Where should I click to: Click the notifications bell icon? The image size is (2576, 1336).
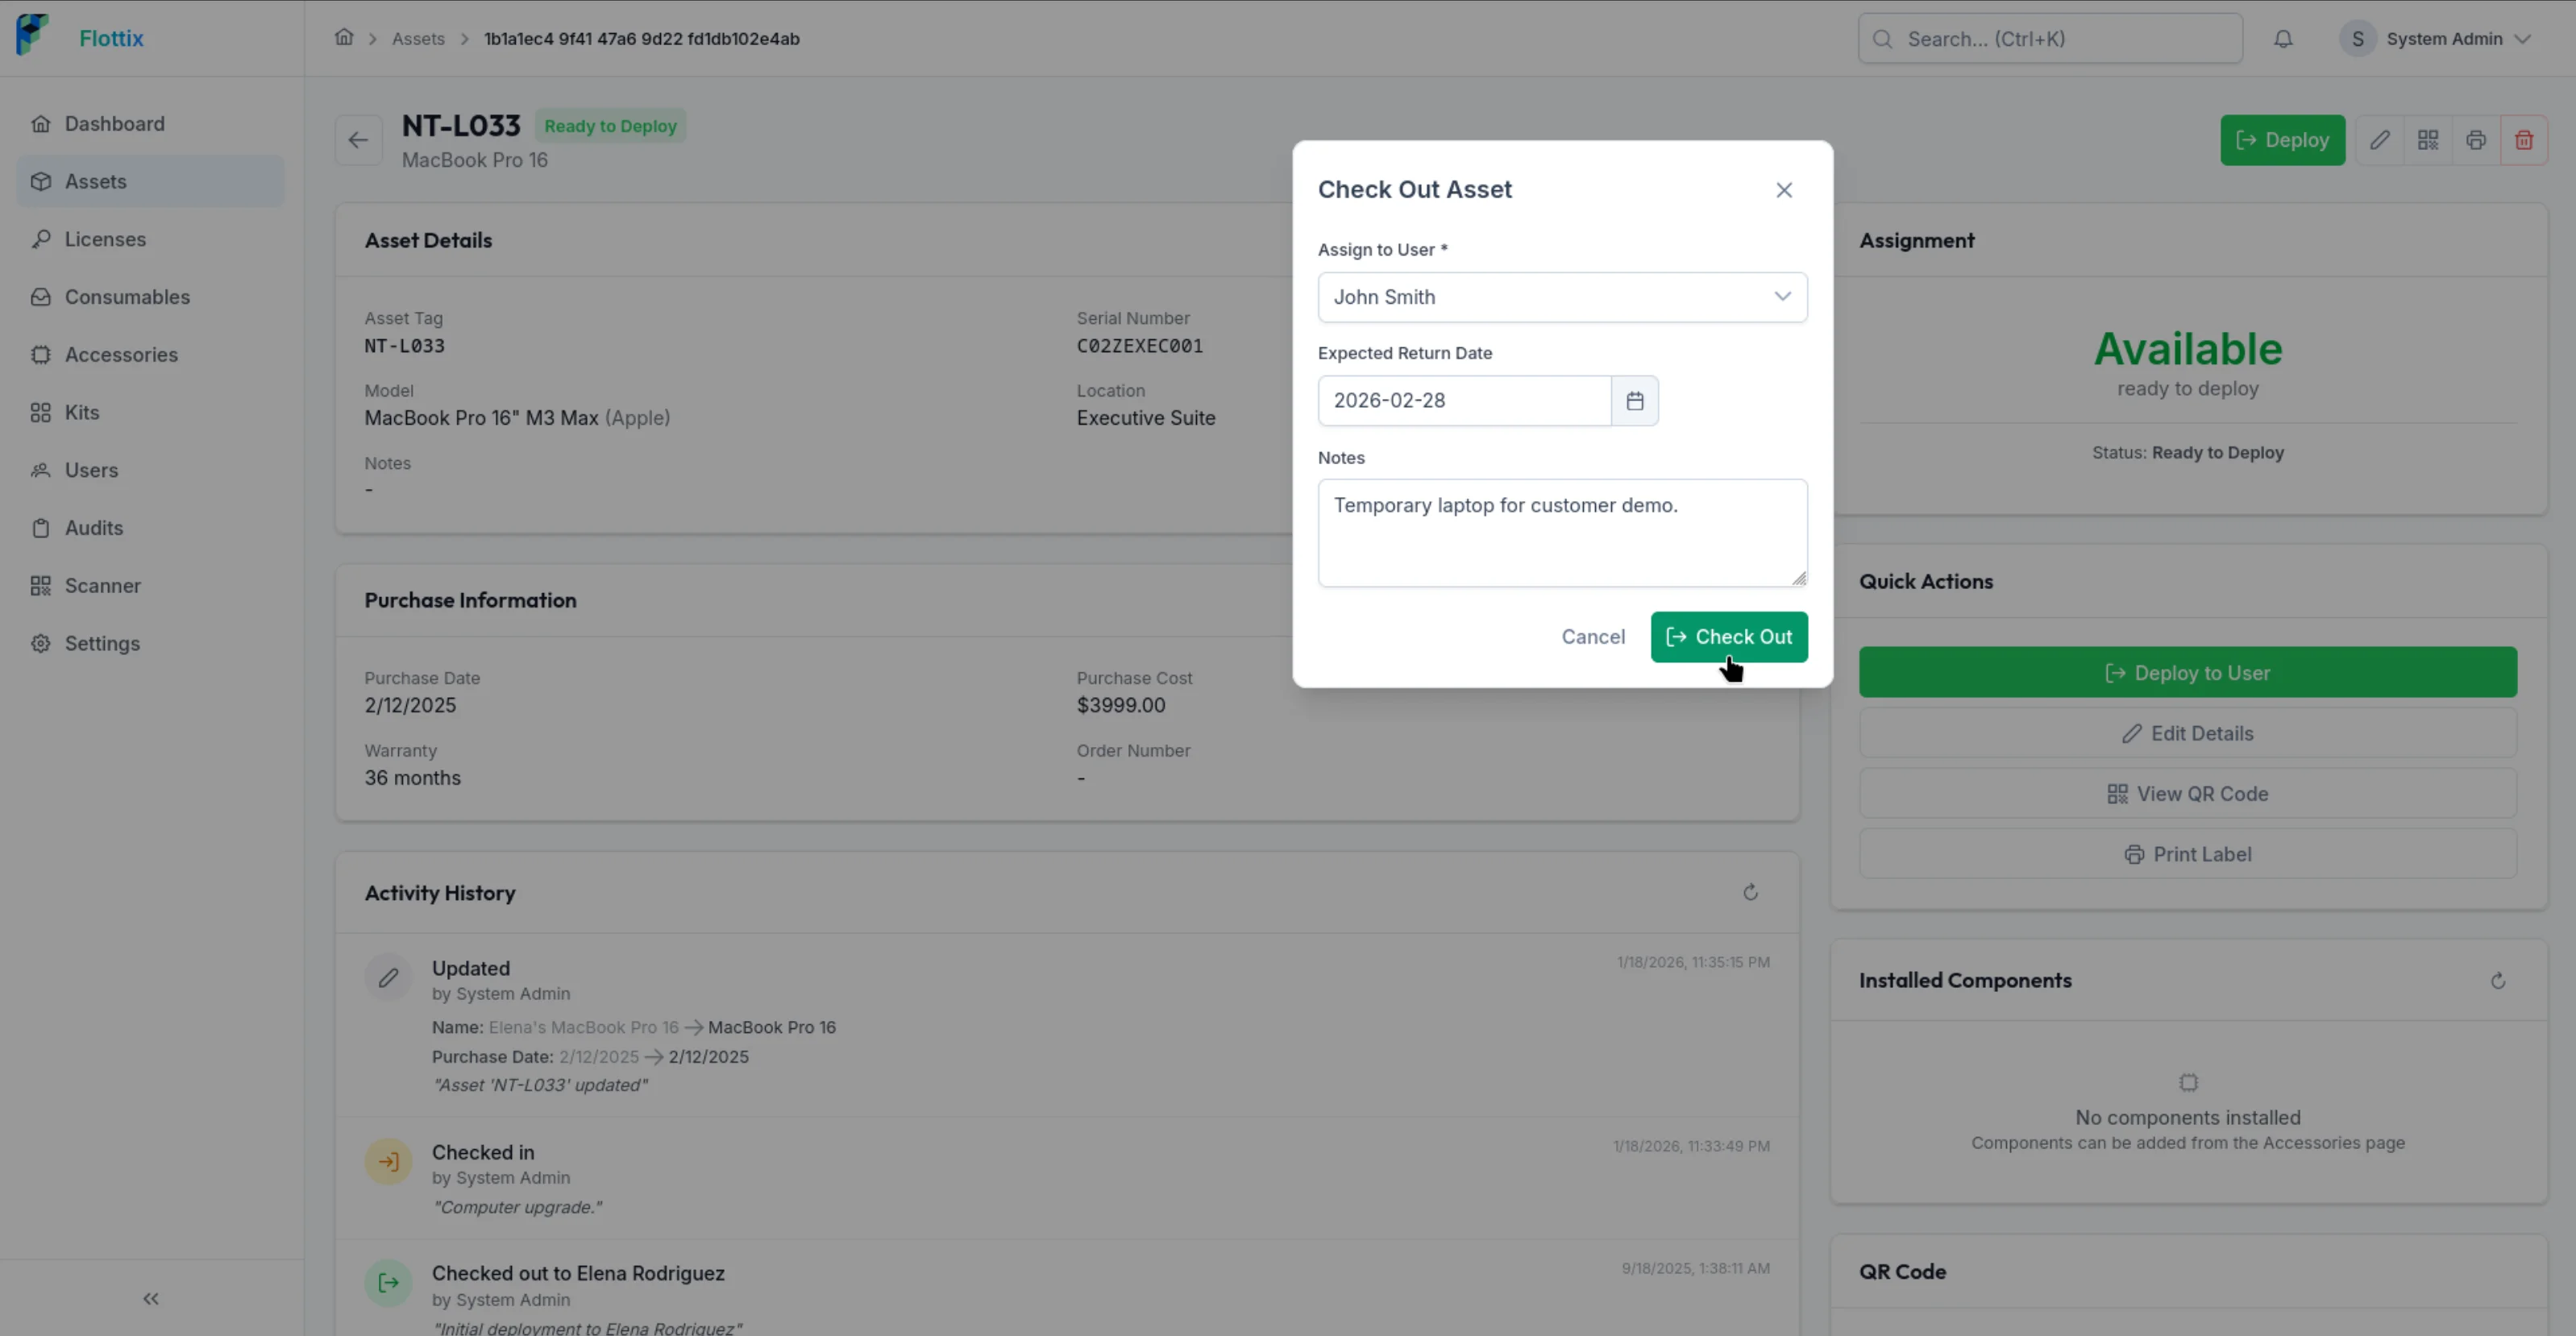[x=2282, y=39]
